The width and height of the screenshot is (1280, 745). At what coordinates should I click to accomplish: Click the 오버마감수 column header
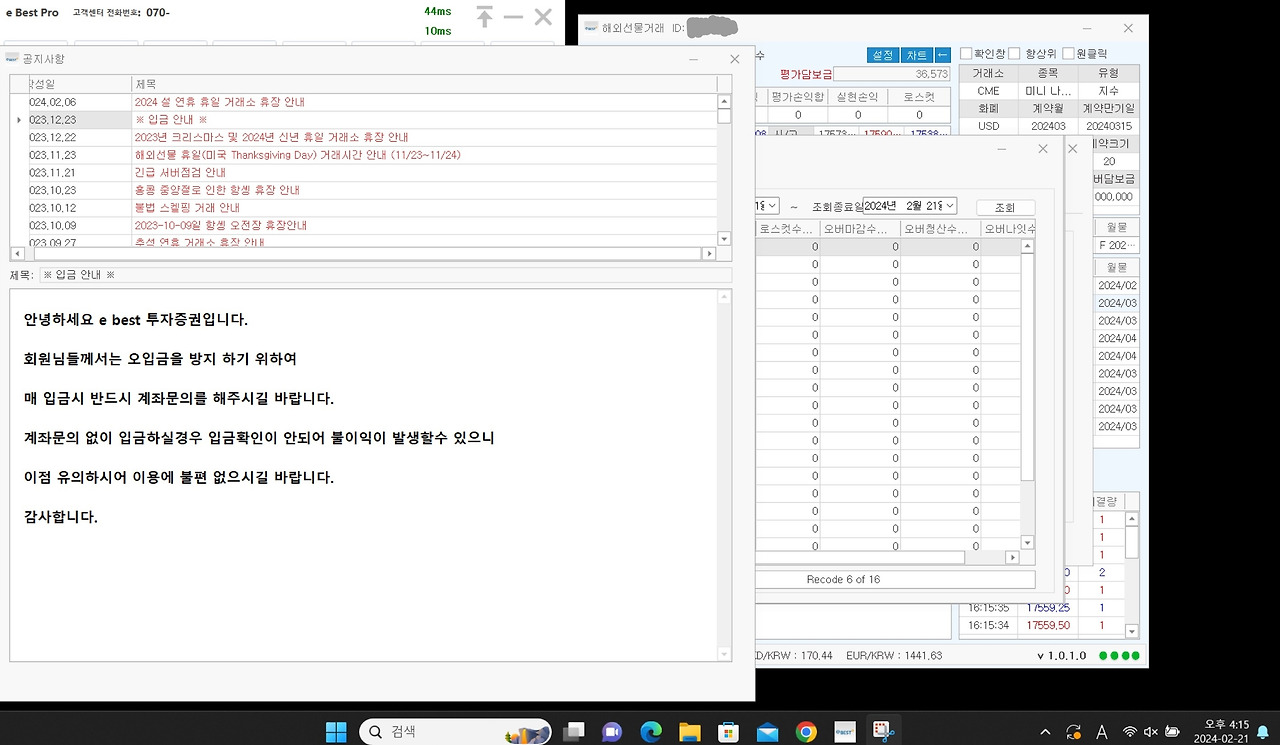pyautogui.click(x=860, y=229)
